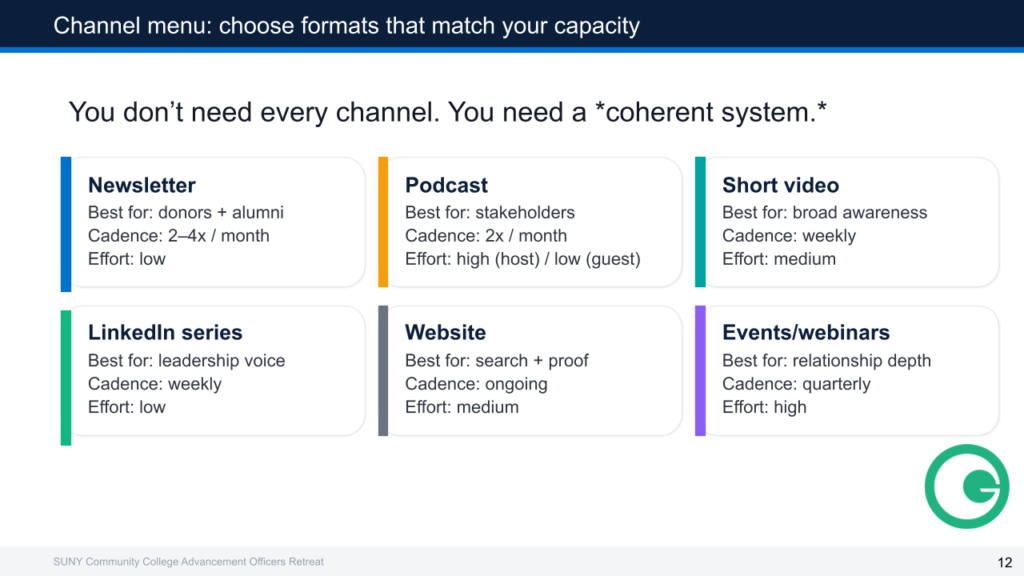The height and width of the screenshot is (576, 1024).
Task: Select the green bar beside LinkedIn series
Action: [x=66, y=376]
